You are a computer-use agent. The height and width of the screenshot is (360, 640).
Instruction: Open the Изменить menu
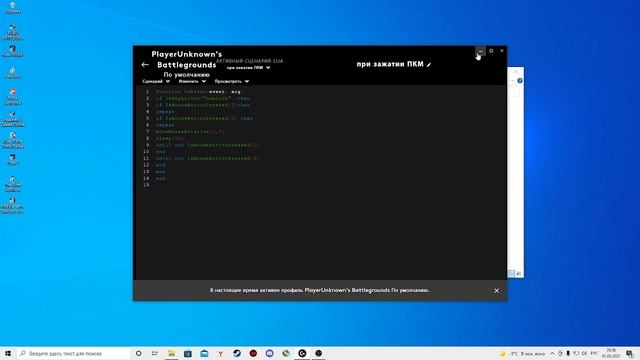point(192,81)
